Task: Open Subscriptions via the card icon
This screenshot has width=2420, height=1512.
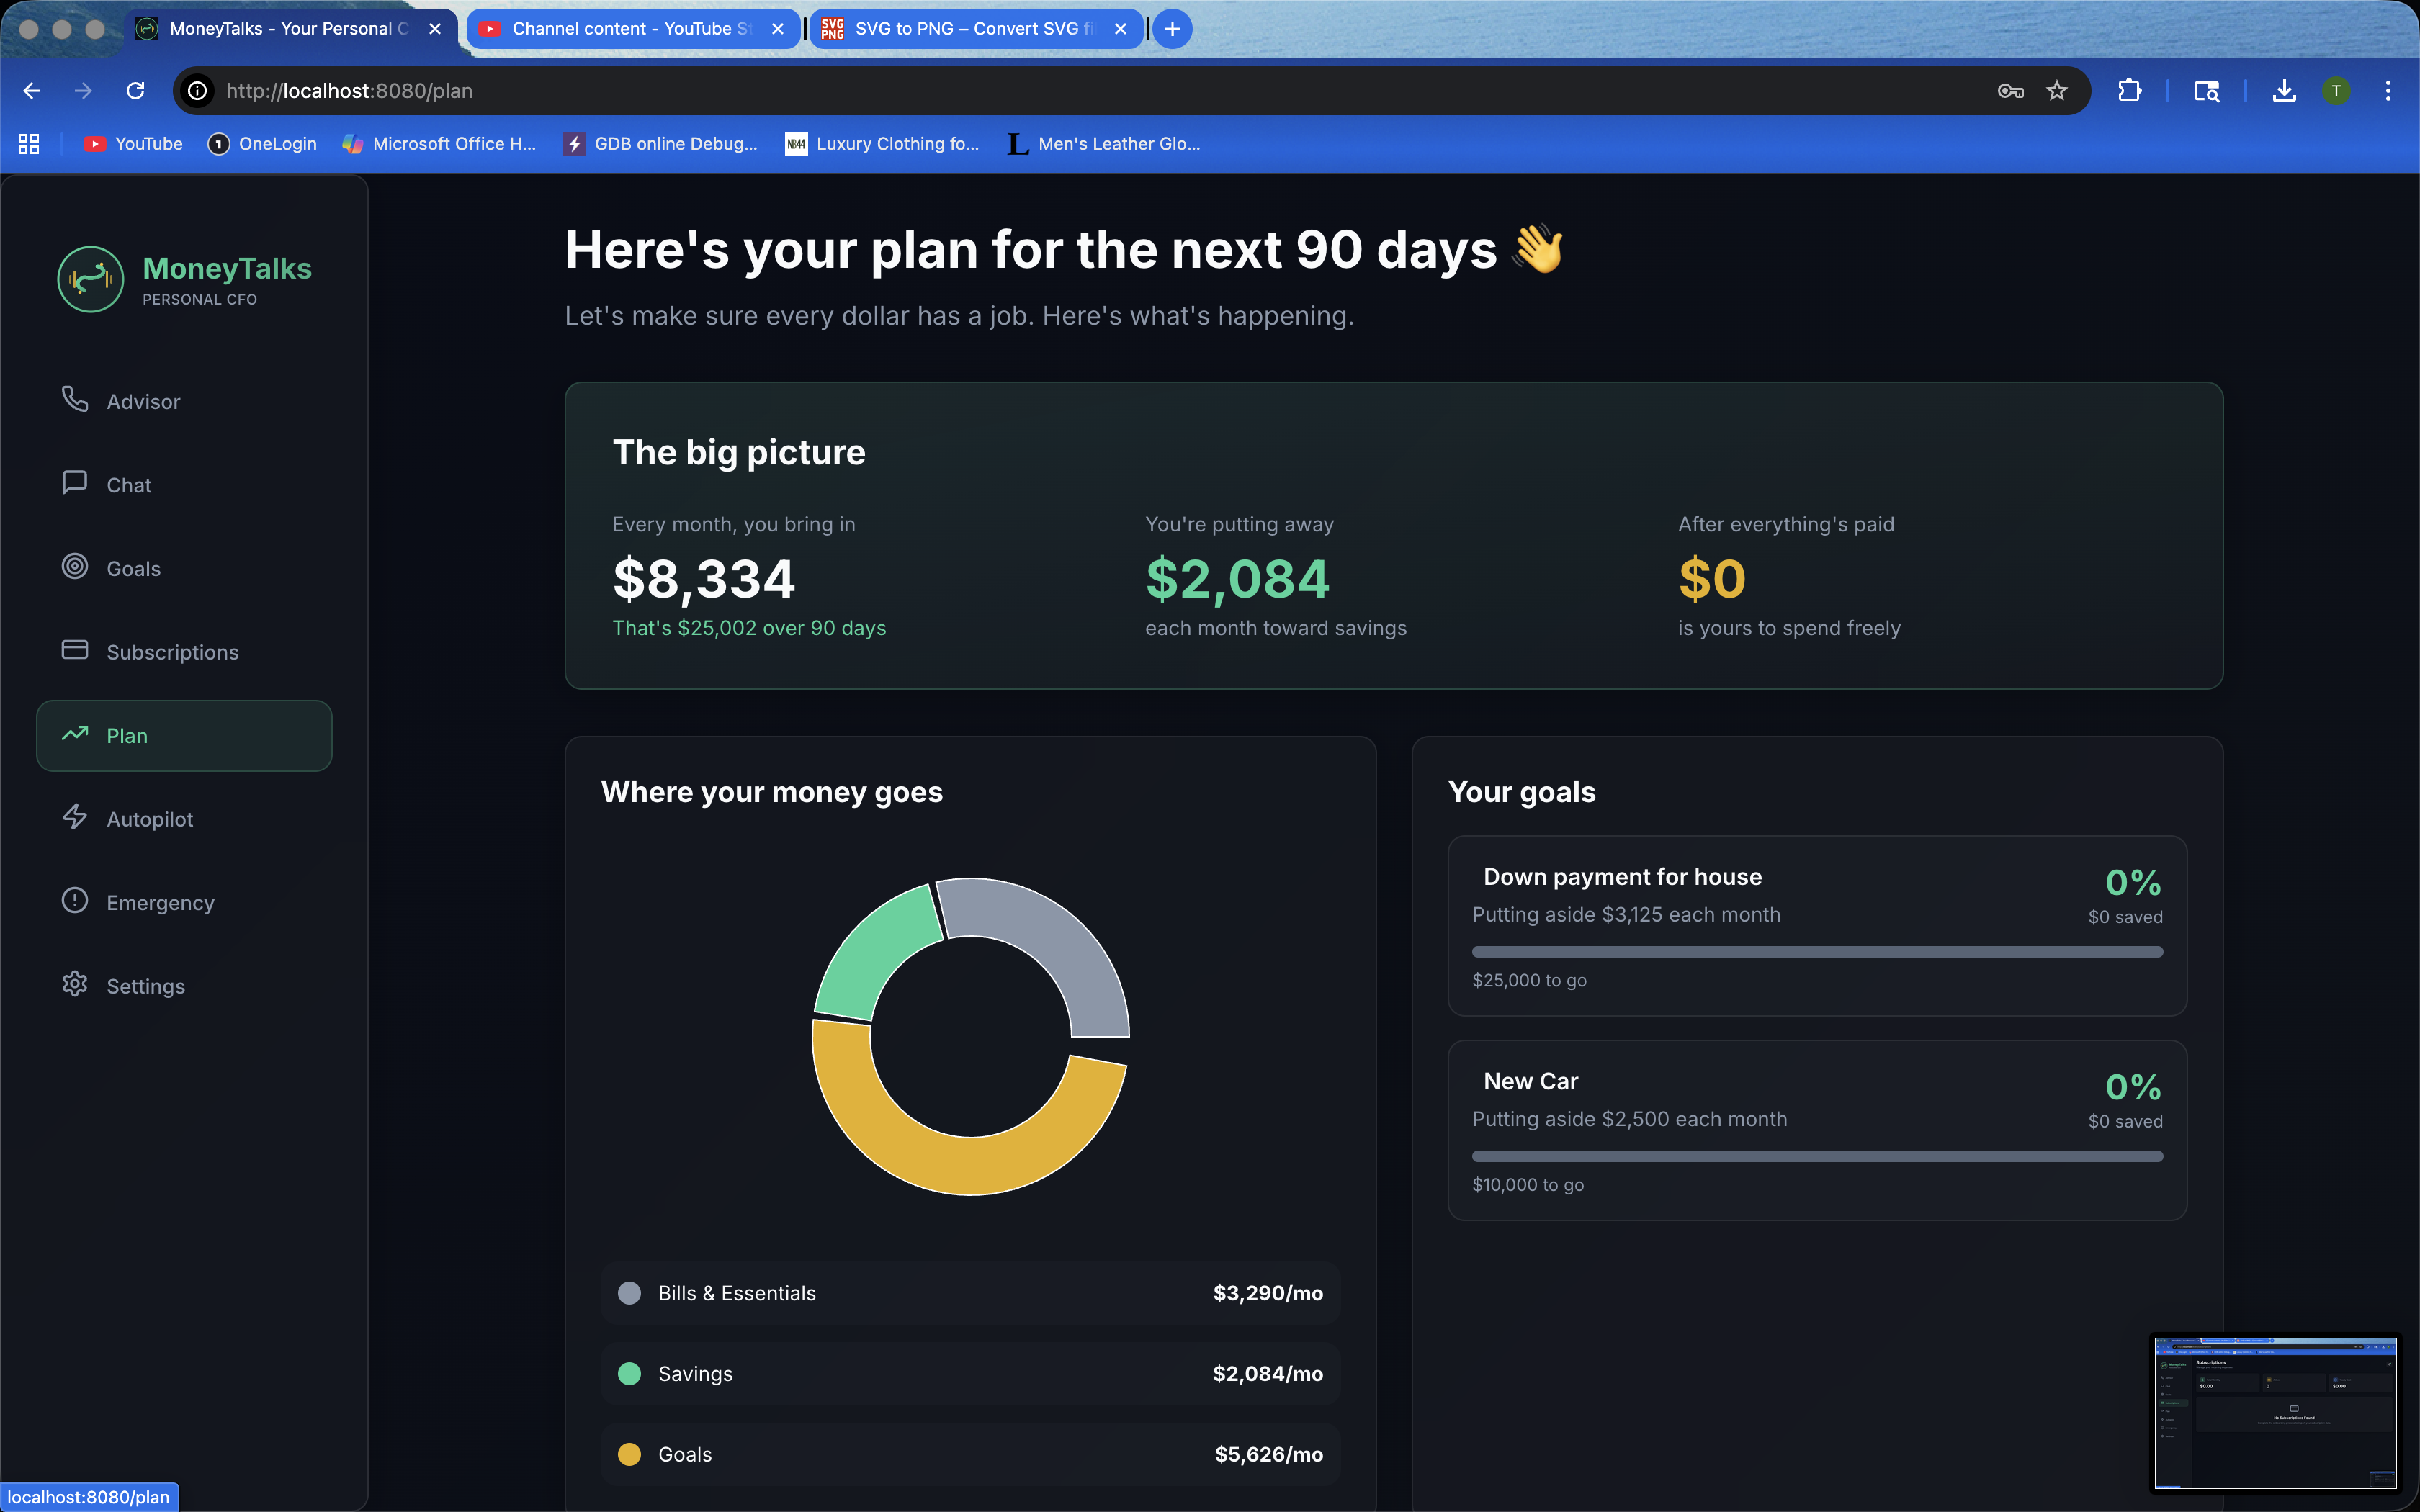Action: tap(75, 650)
